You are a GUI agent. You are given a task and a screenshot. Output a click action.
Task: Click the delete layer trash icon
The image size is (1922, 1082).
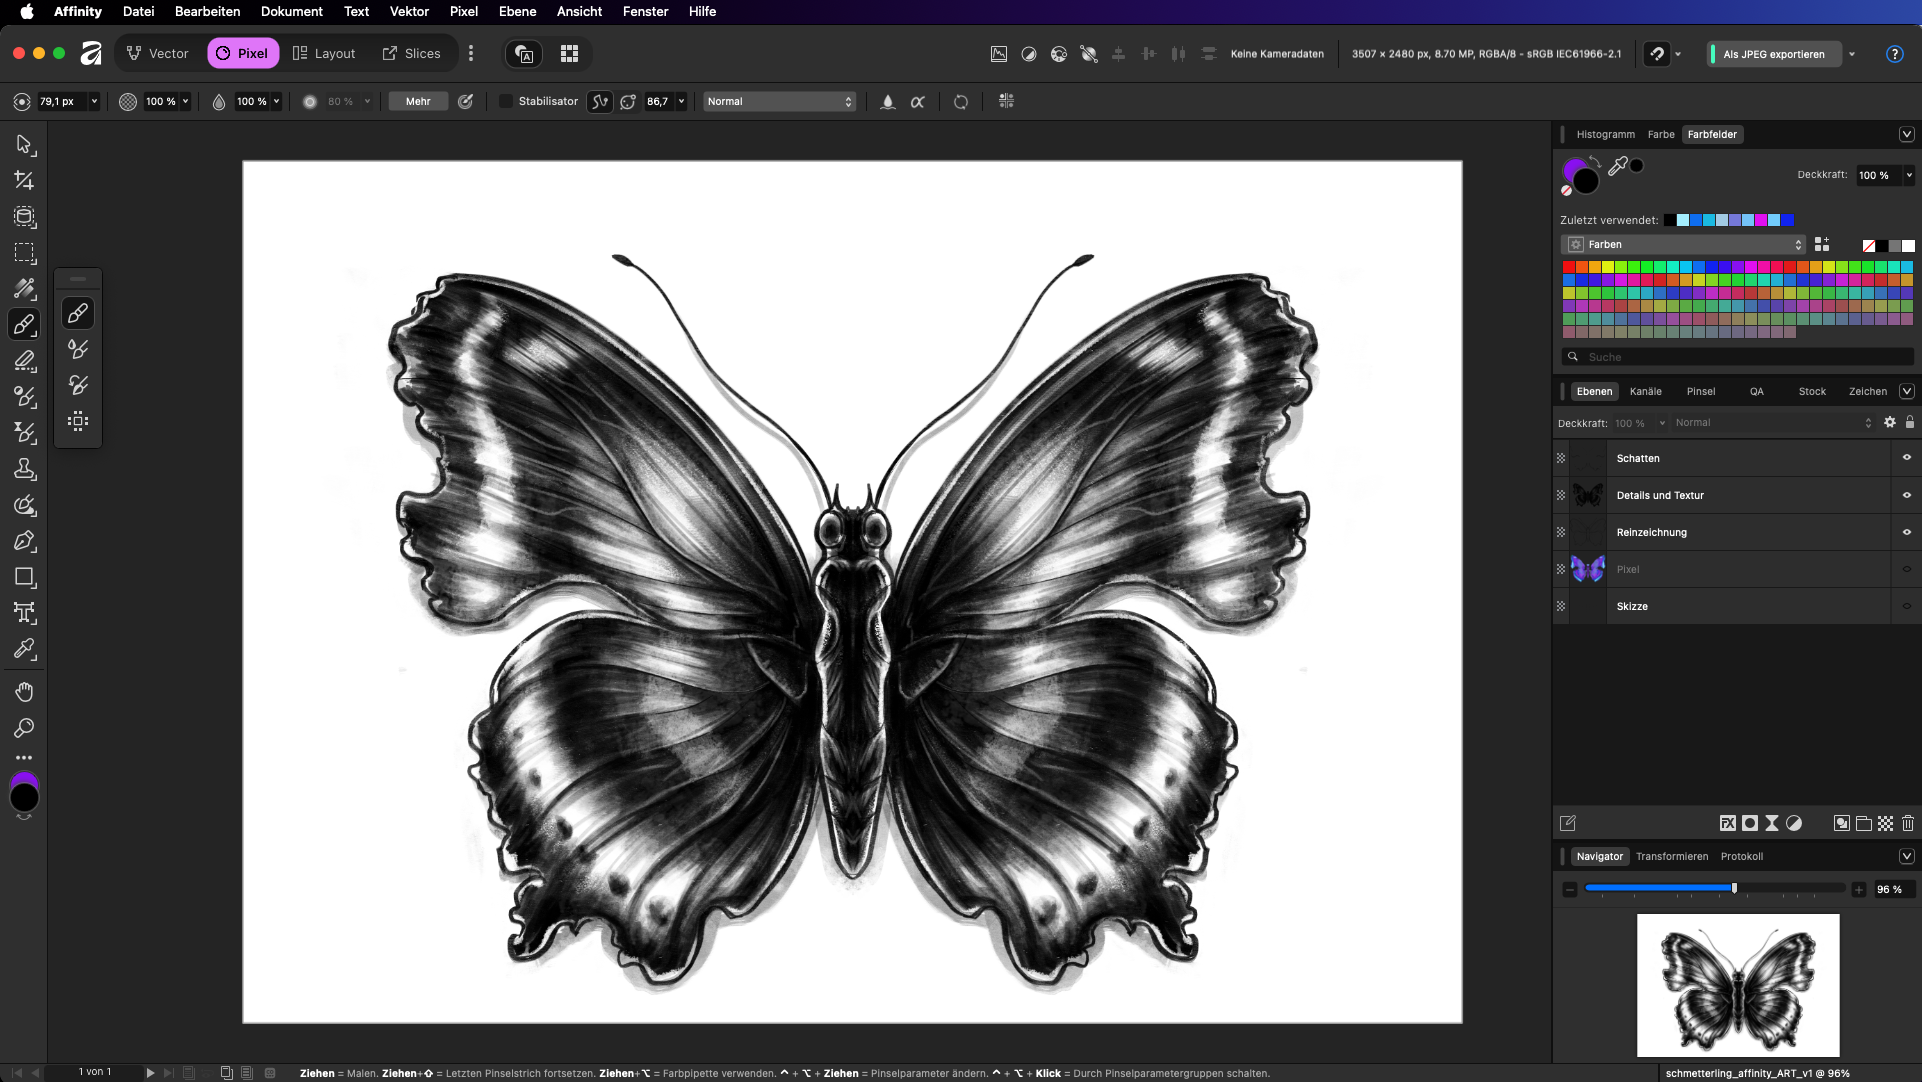pos(1907,823)
